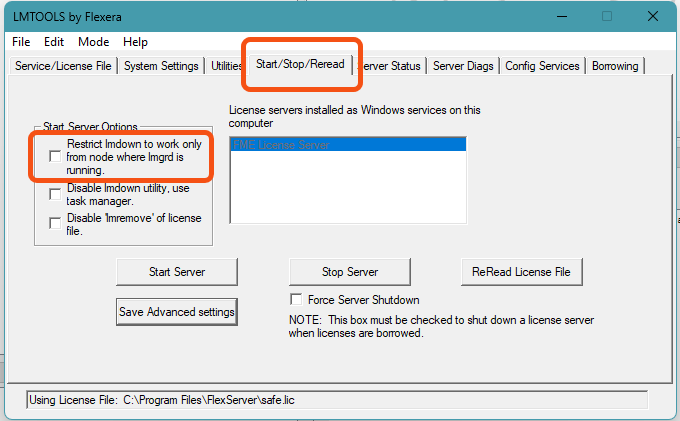This screenshot has height=421, width=680.
Task: Open the File menu
Action: click(21, 42)
